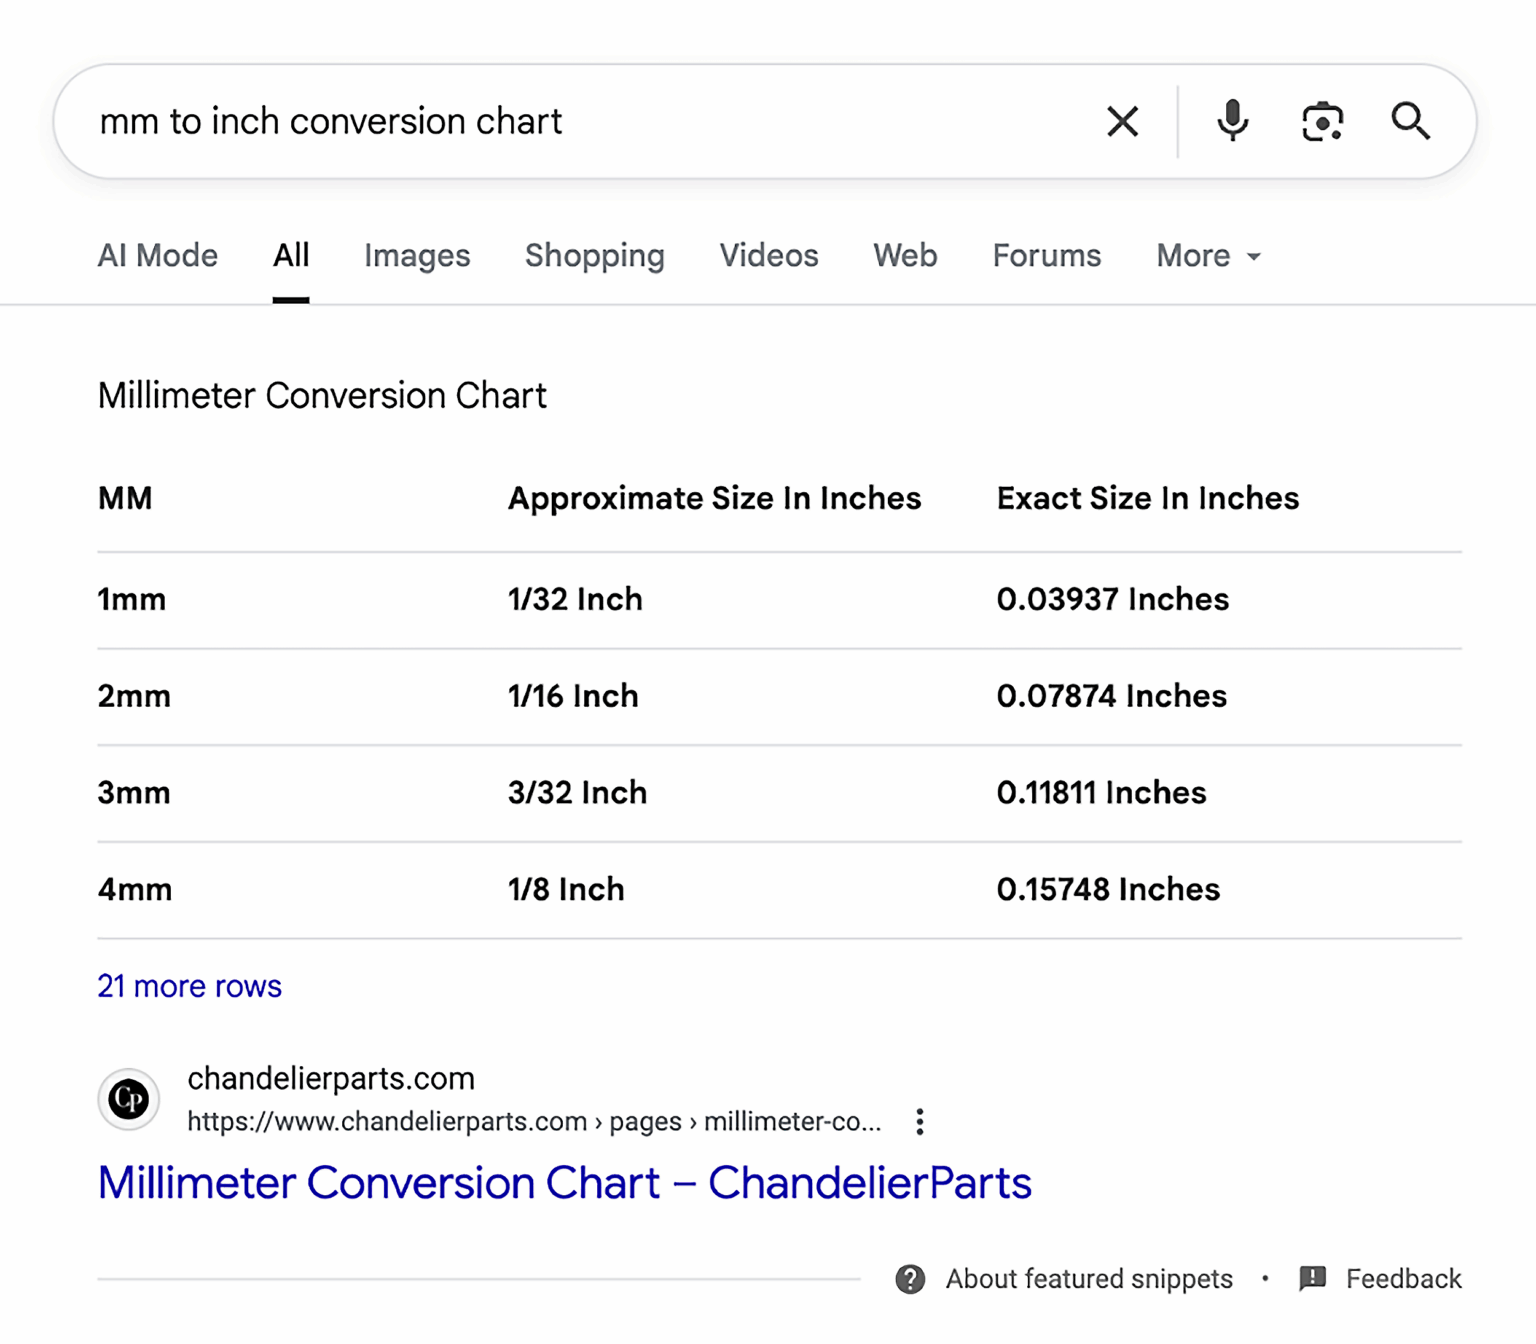Select the 1/32 Inch cell

point(575,600)
